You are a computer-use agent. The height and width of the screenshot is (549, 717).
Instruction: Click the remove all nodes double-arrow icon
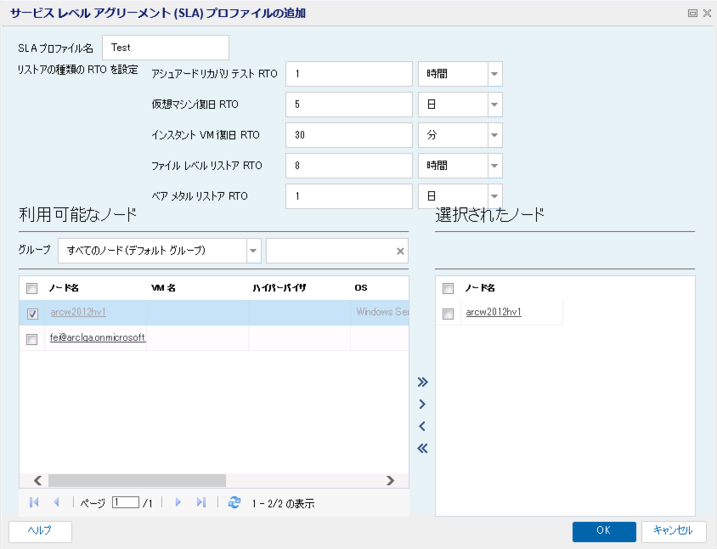pyautogui.click(x=422, y=448)
